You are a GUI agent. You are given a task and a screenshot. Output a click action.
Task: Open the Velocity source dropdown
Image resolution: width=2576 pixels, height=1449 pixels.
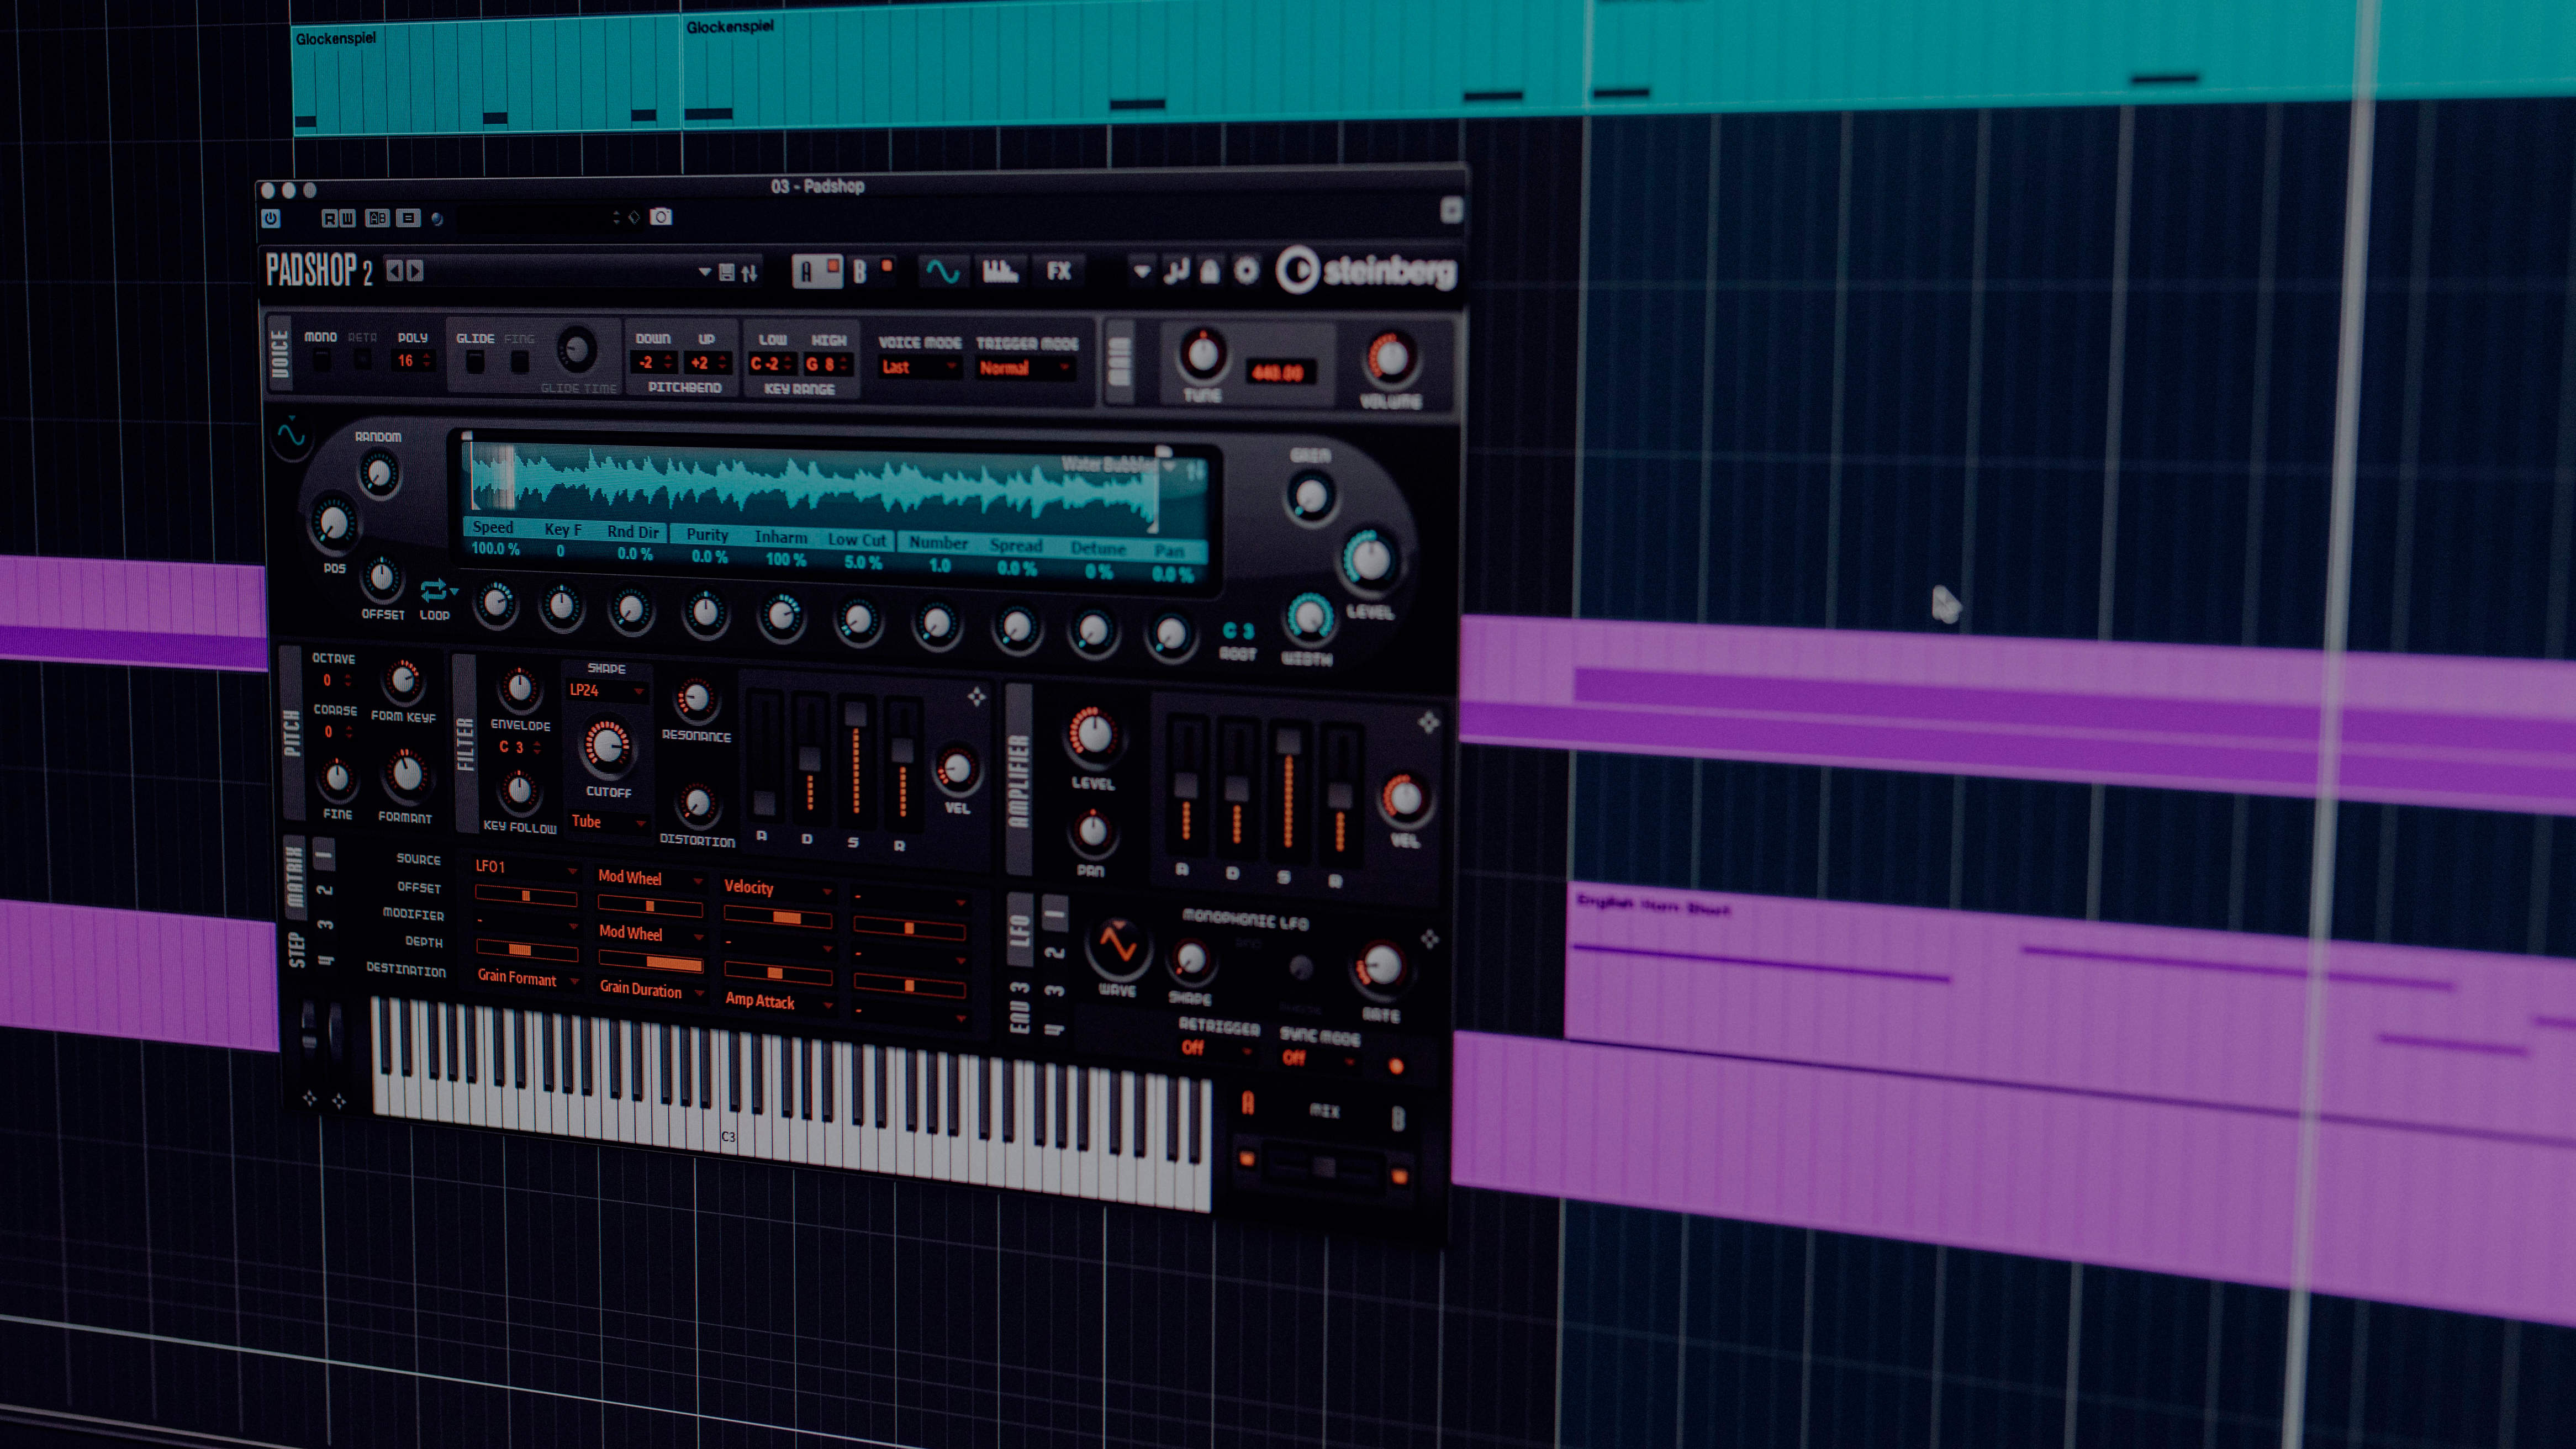click(x=778, y=888)
